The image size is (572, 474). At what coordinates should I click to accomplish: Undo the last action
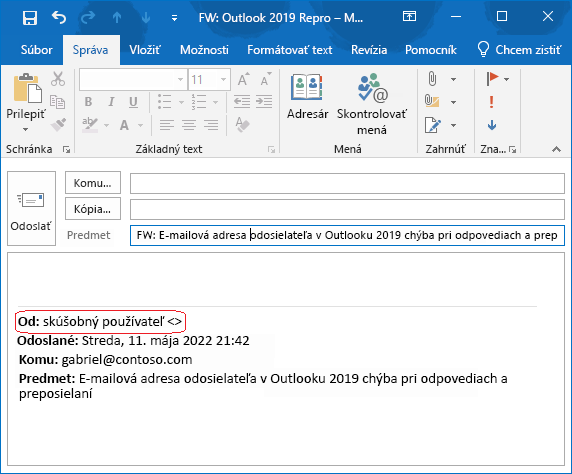tap(59, 17)
